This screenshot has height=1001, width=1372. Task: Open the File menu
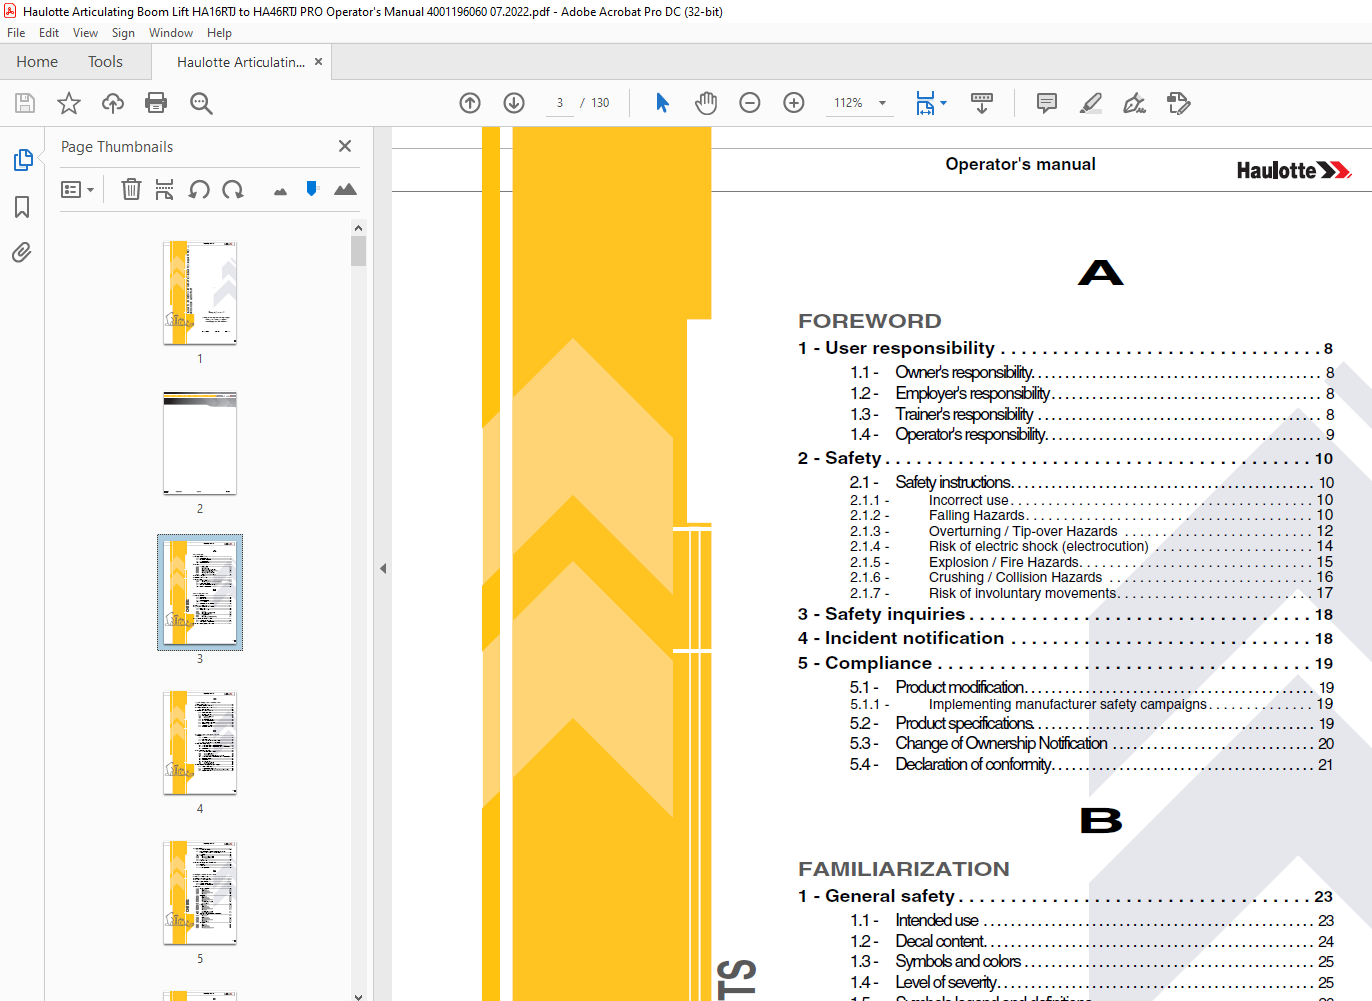click(16, 33)
